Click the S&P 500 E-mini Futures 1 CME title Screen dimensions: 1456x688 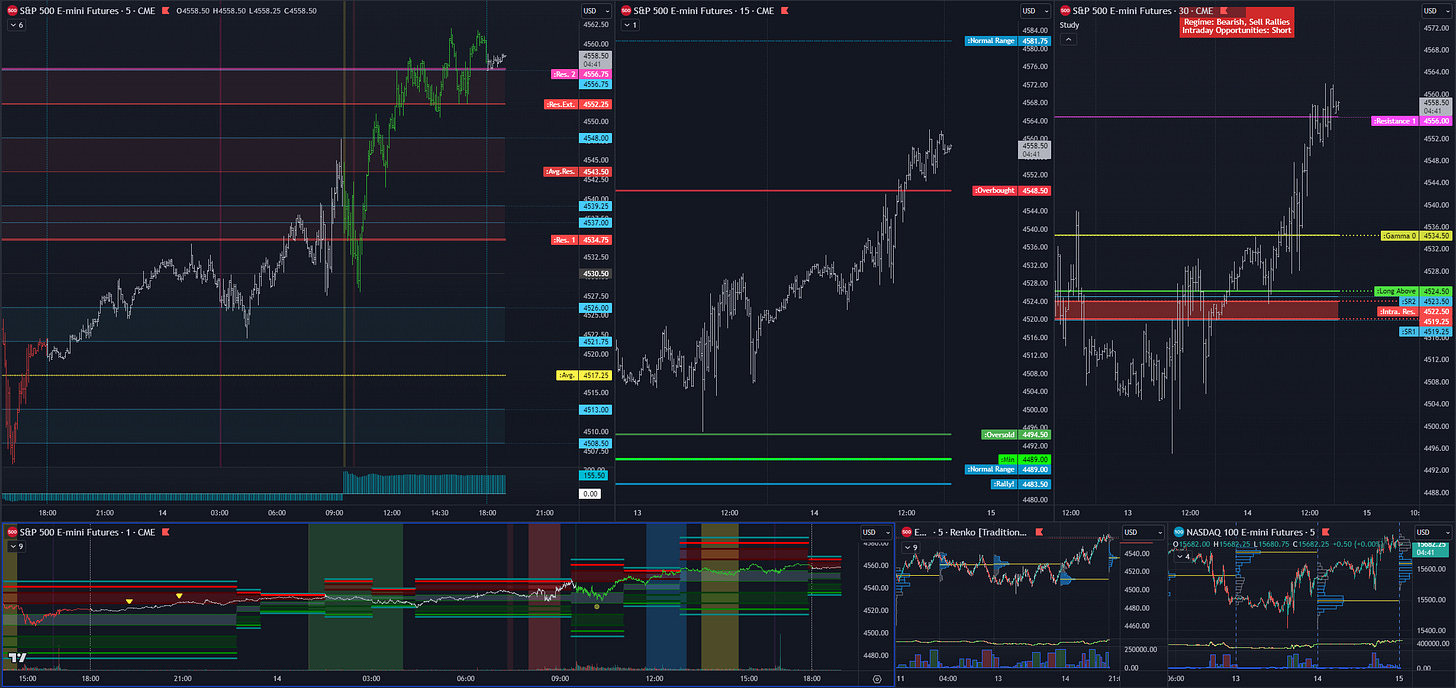point(85,532)
